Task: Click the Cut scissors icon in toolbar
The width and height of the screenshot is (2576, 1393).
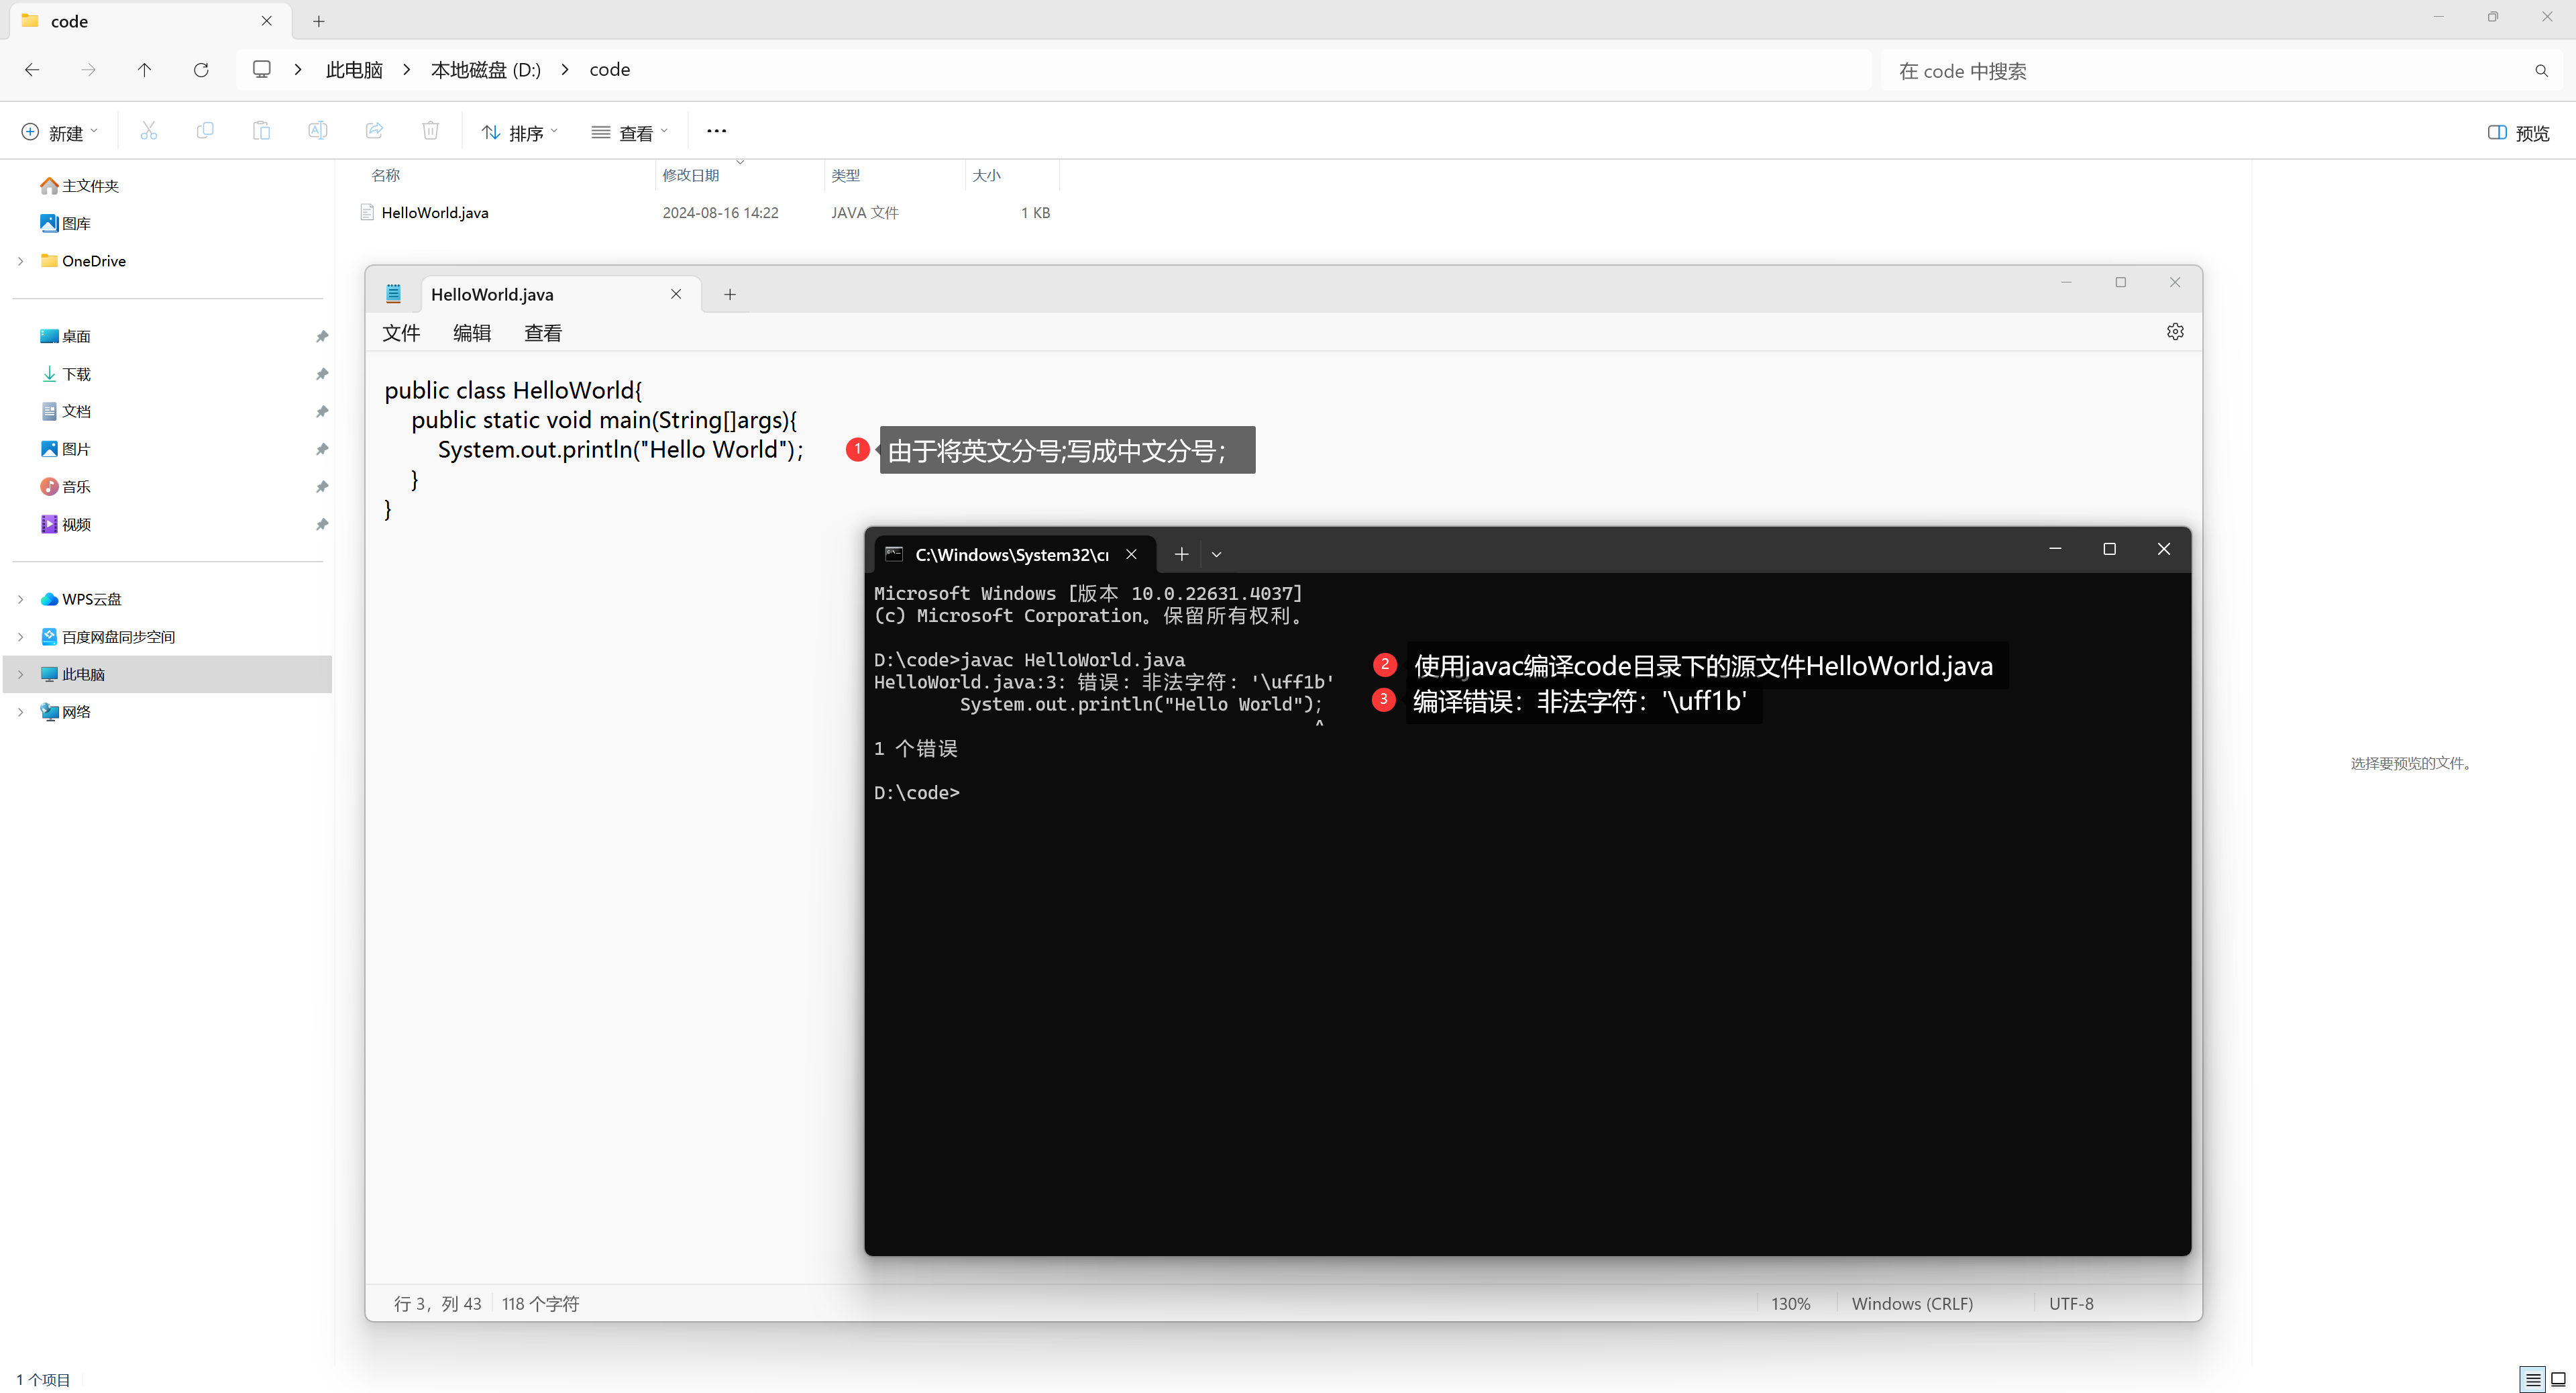Action: [148, 131]
